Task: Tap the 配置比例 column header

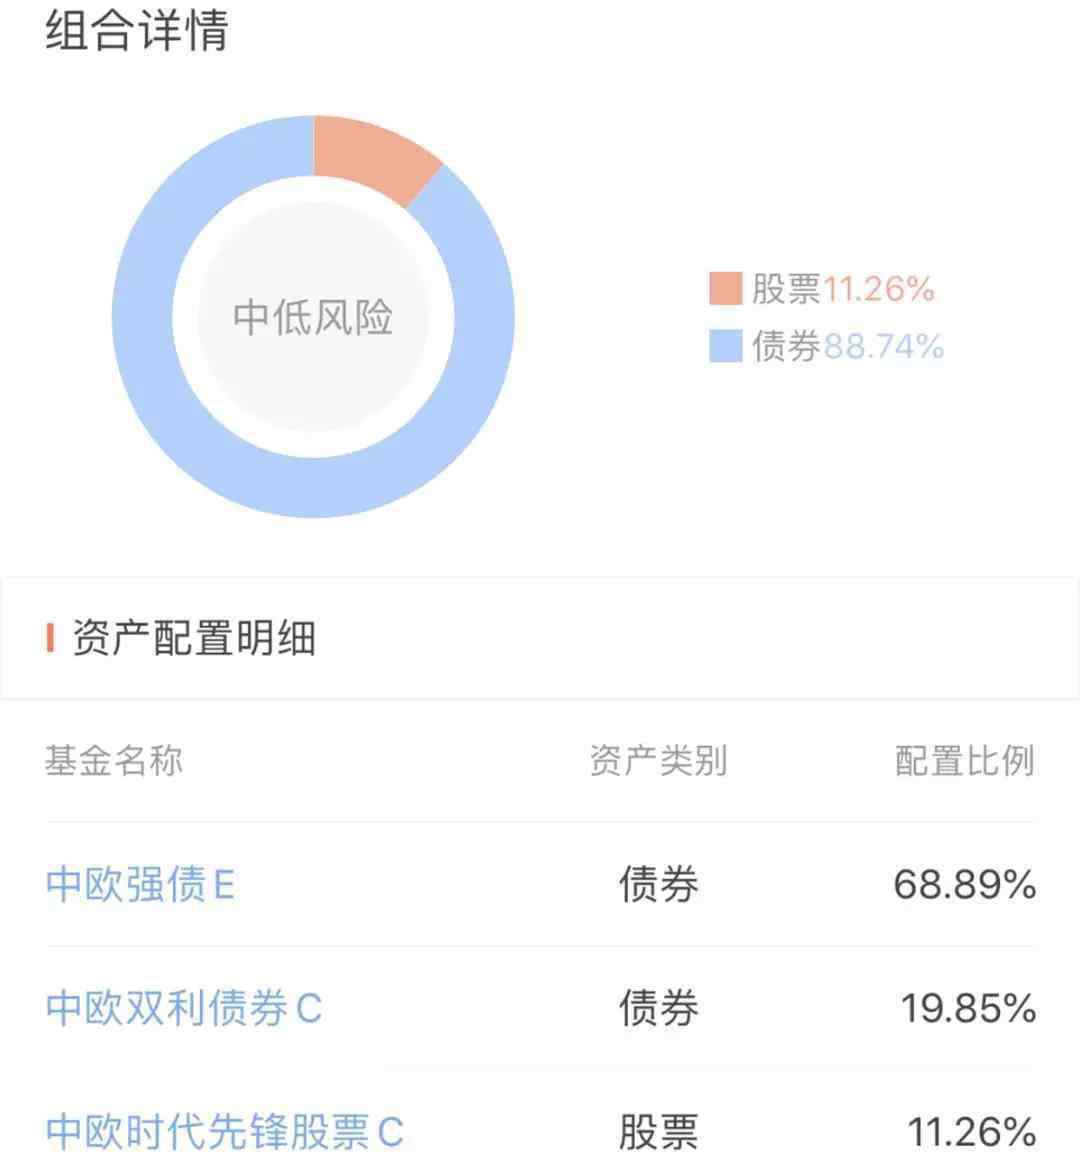Action: pyautogui.click(x=965, y=760)
